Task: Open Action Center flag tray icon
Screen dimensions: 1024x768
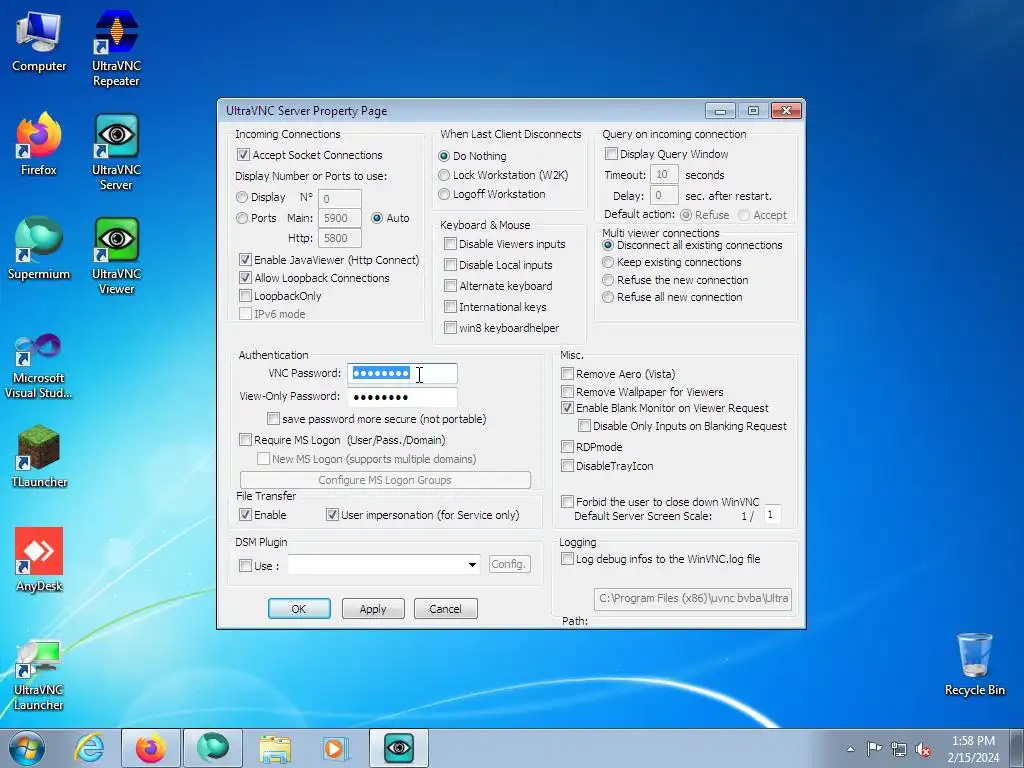Action: [874, 749]
